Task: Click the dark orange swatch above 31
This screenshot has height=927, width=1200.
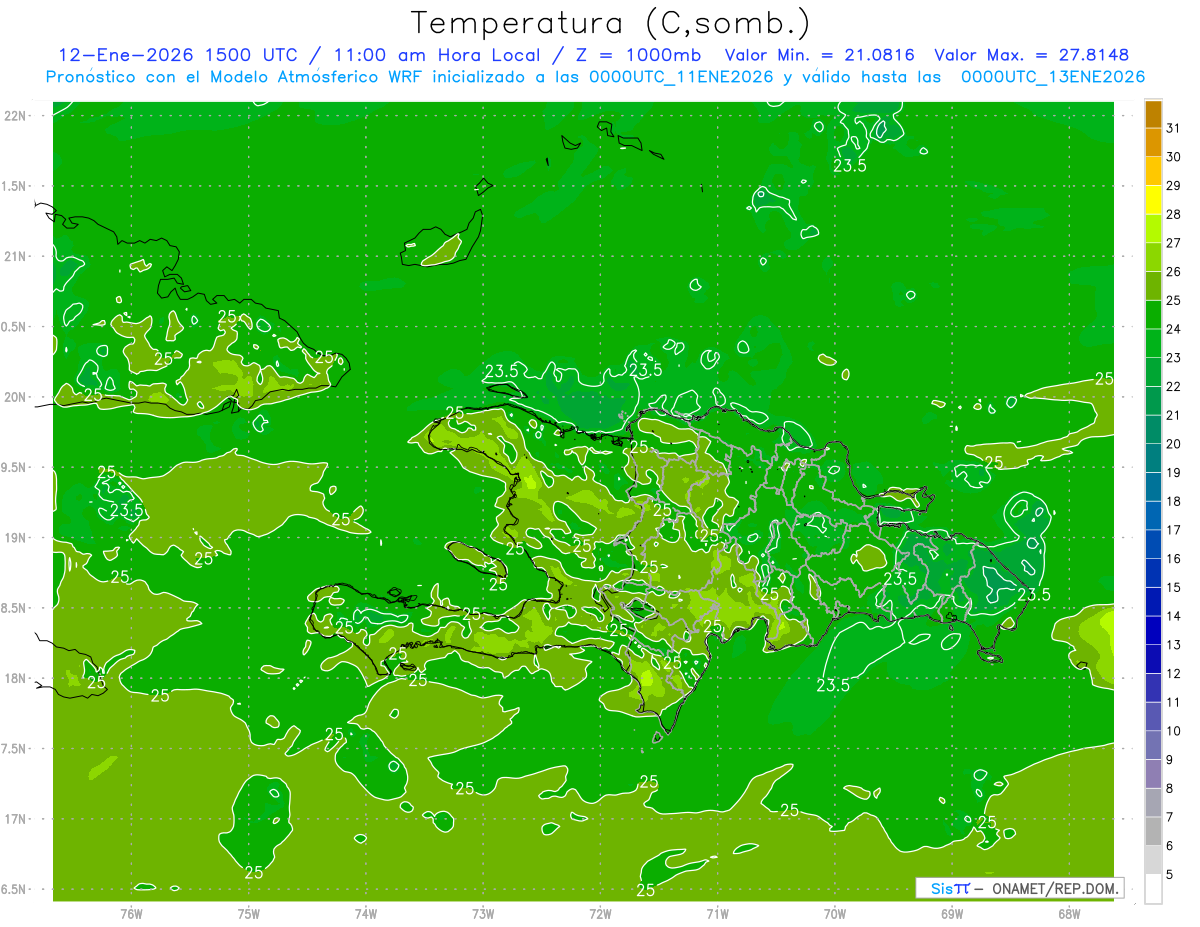Action: (x=1153, y=113)
